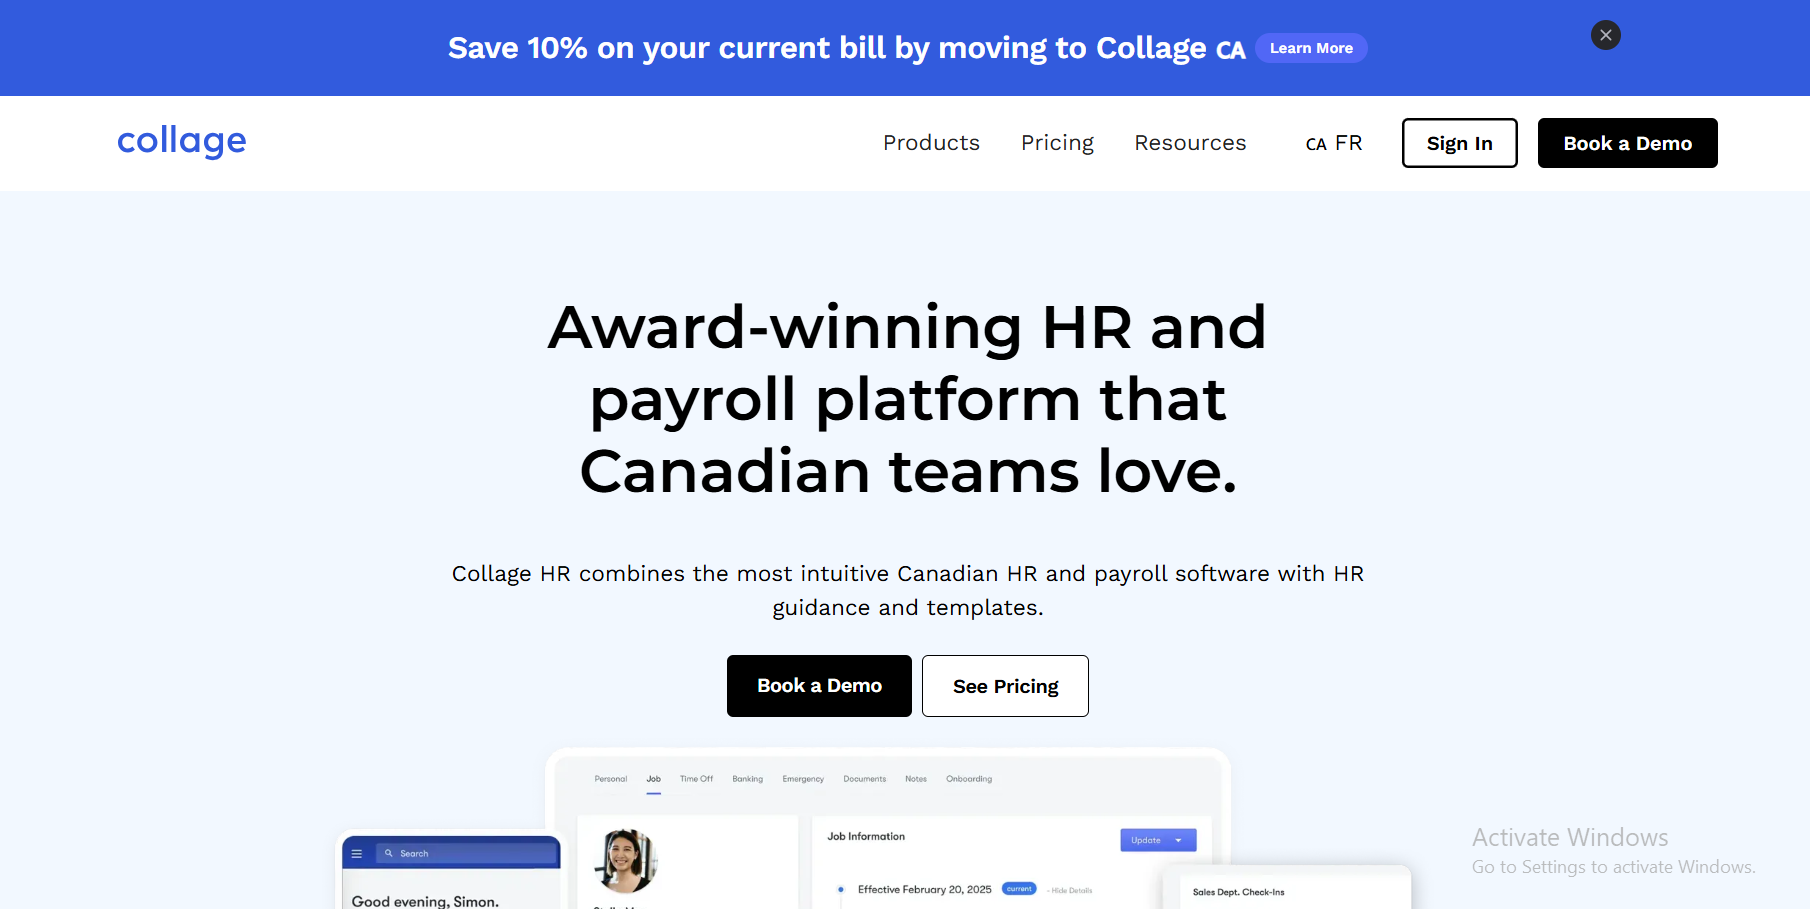Open the Products menu
1810x909 pixels.
[931, 143]
